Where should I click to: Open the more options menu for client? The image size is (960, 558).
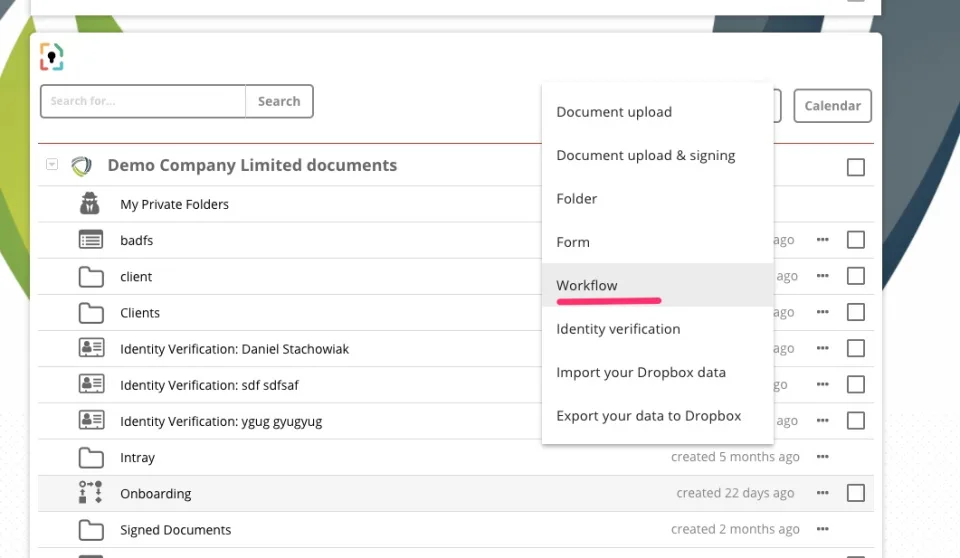point(822,276)
